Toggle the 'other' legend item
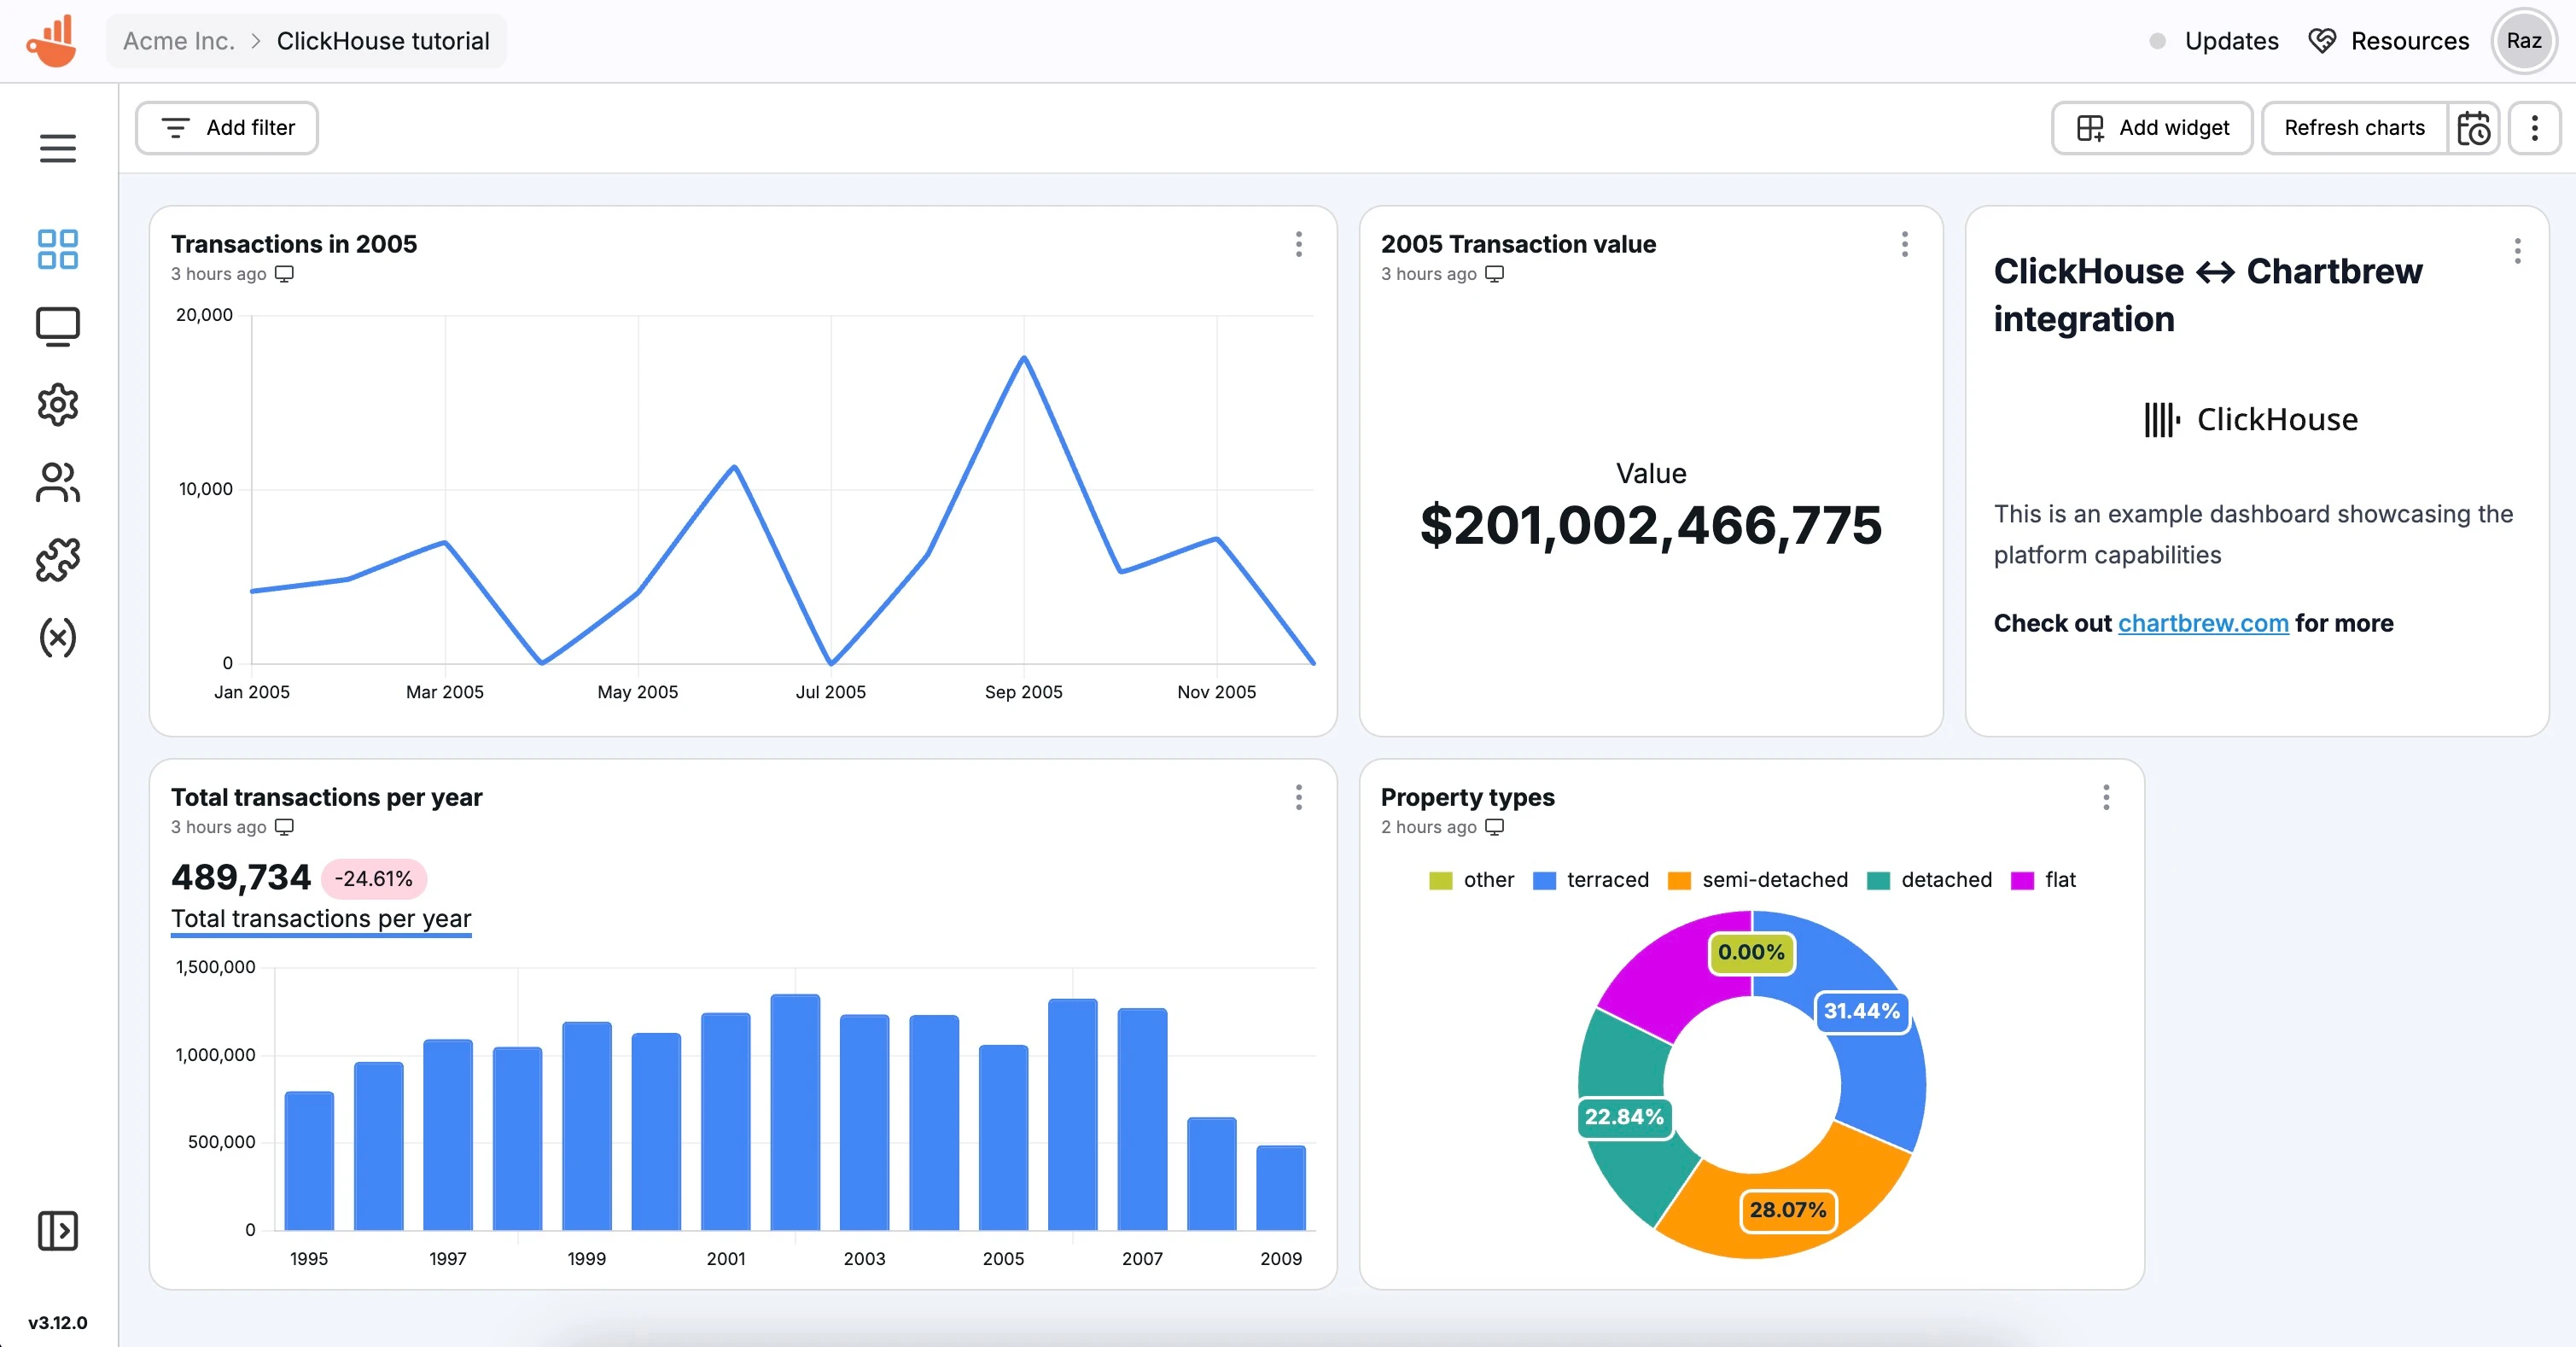This screenshot has width=2576, height=1347. [1472, 880]
